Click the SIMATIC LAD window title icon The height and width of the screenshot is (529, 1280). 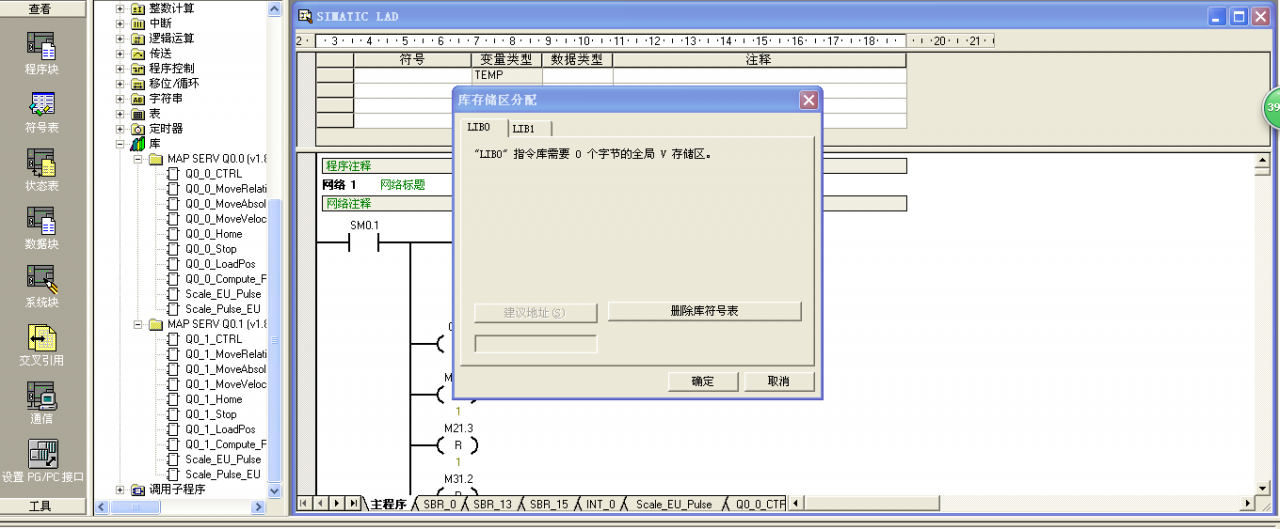(305, 16)
